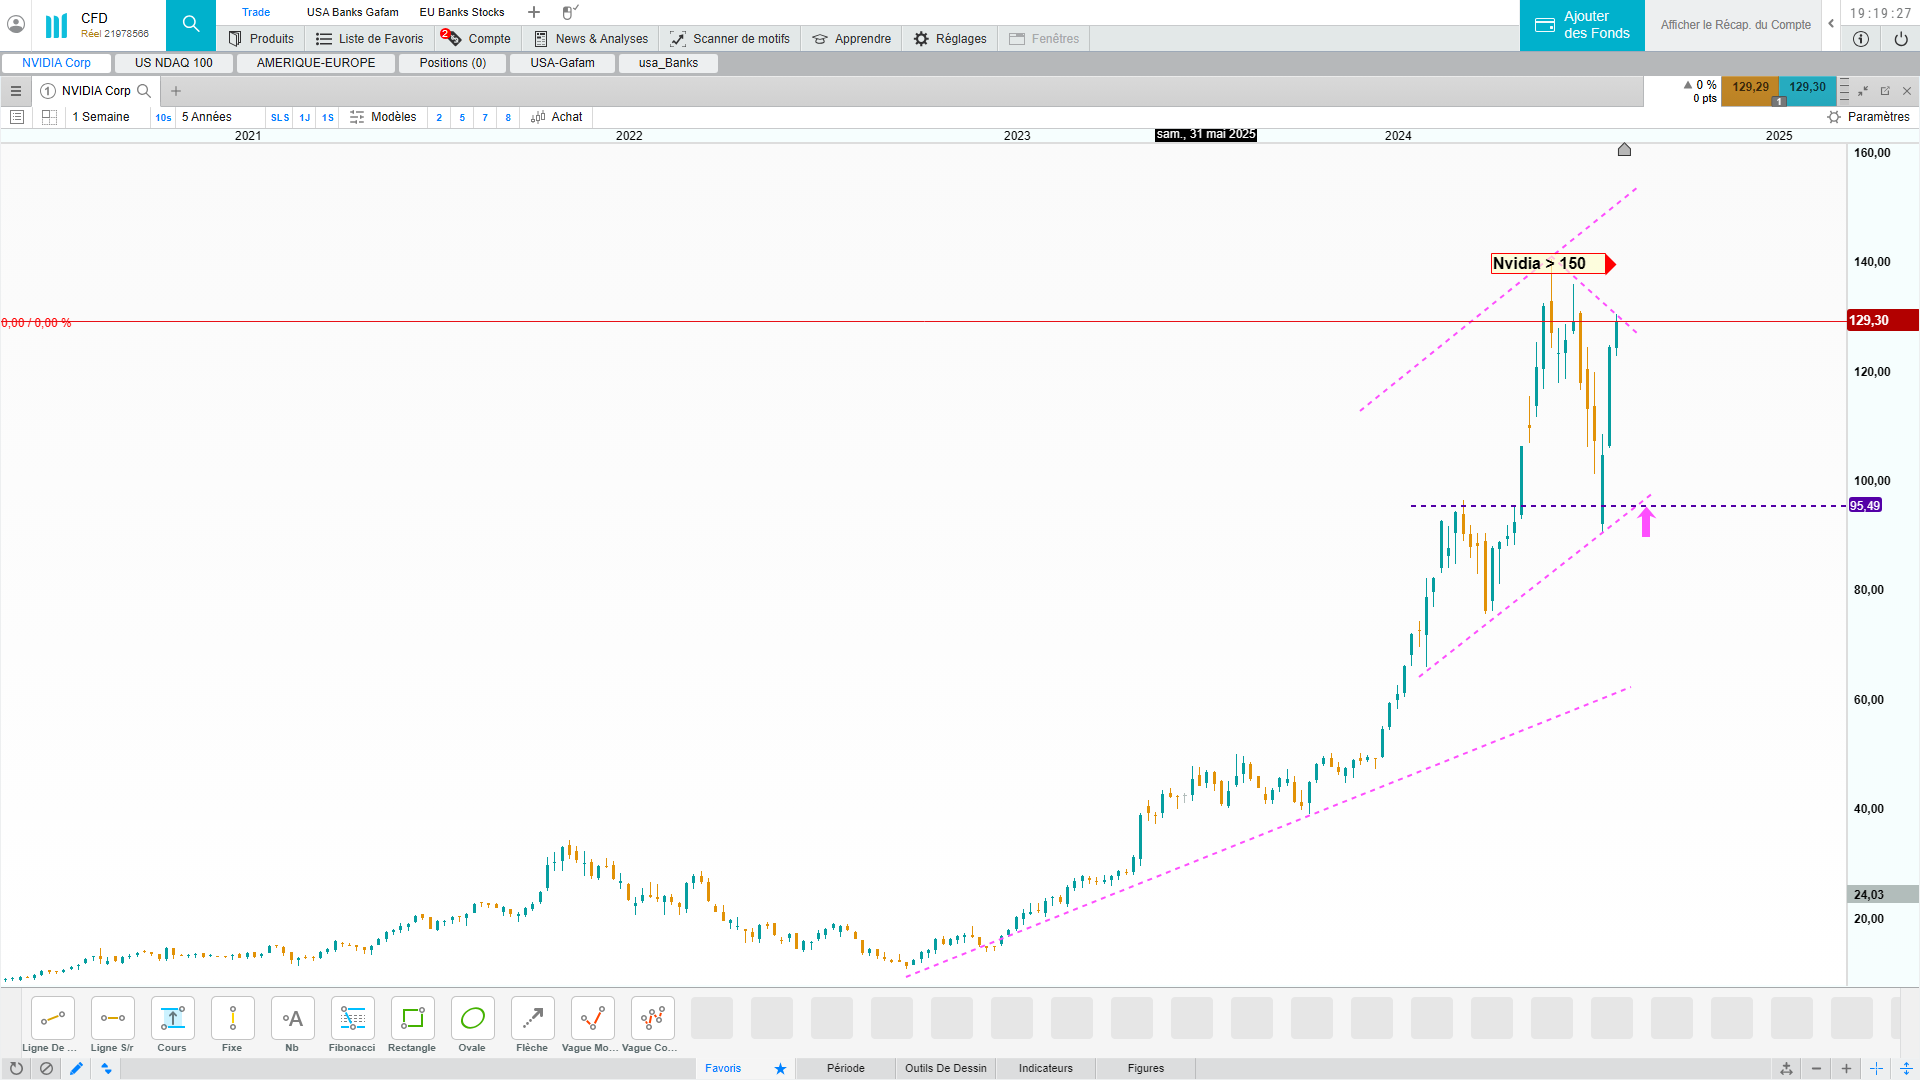This screenshot has width=1920, height=1080.
Task: Switch to the US NDAQ 100 tab
Action: [174, 63]
